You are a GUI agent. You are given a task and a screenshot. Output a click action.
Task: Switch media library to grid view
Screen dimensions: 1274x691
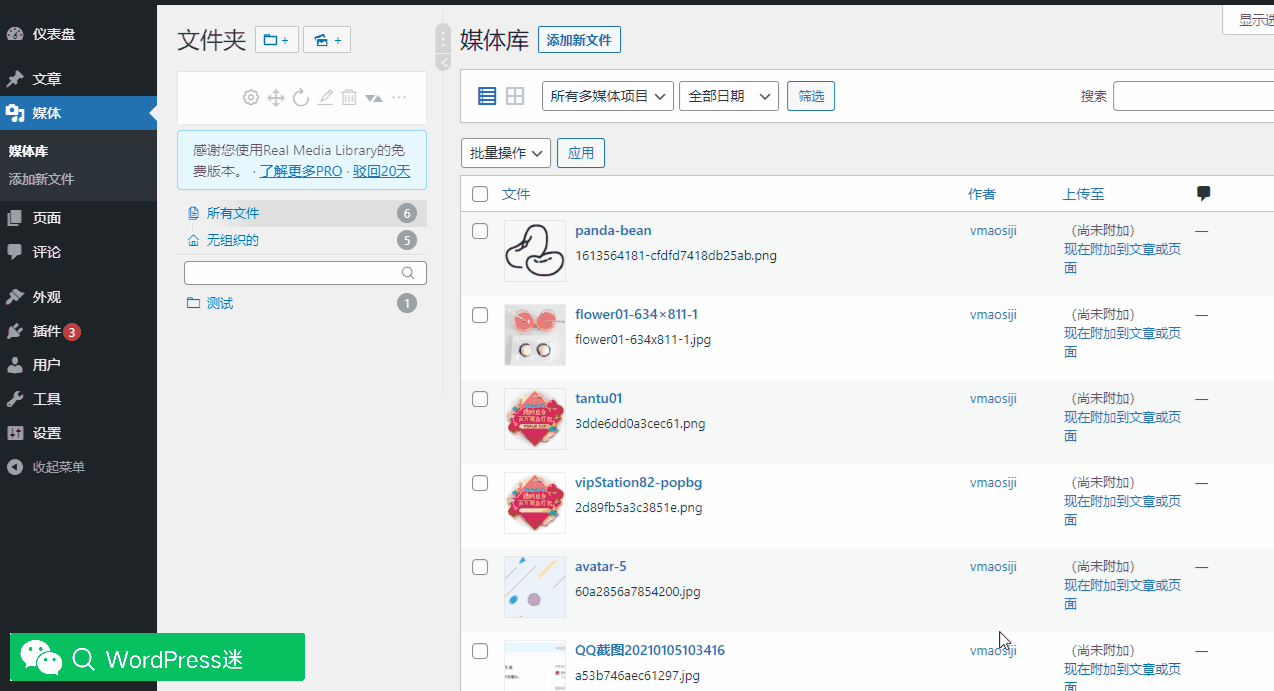point(514,95)
